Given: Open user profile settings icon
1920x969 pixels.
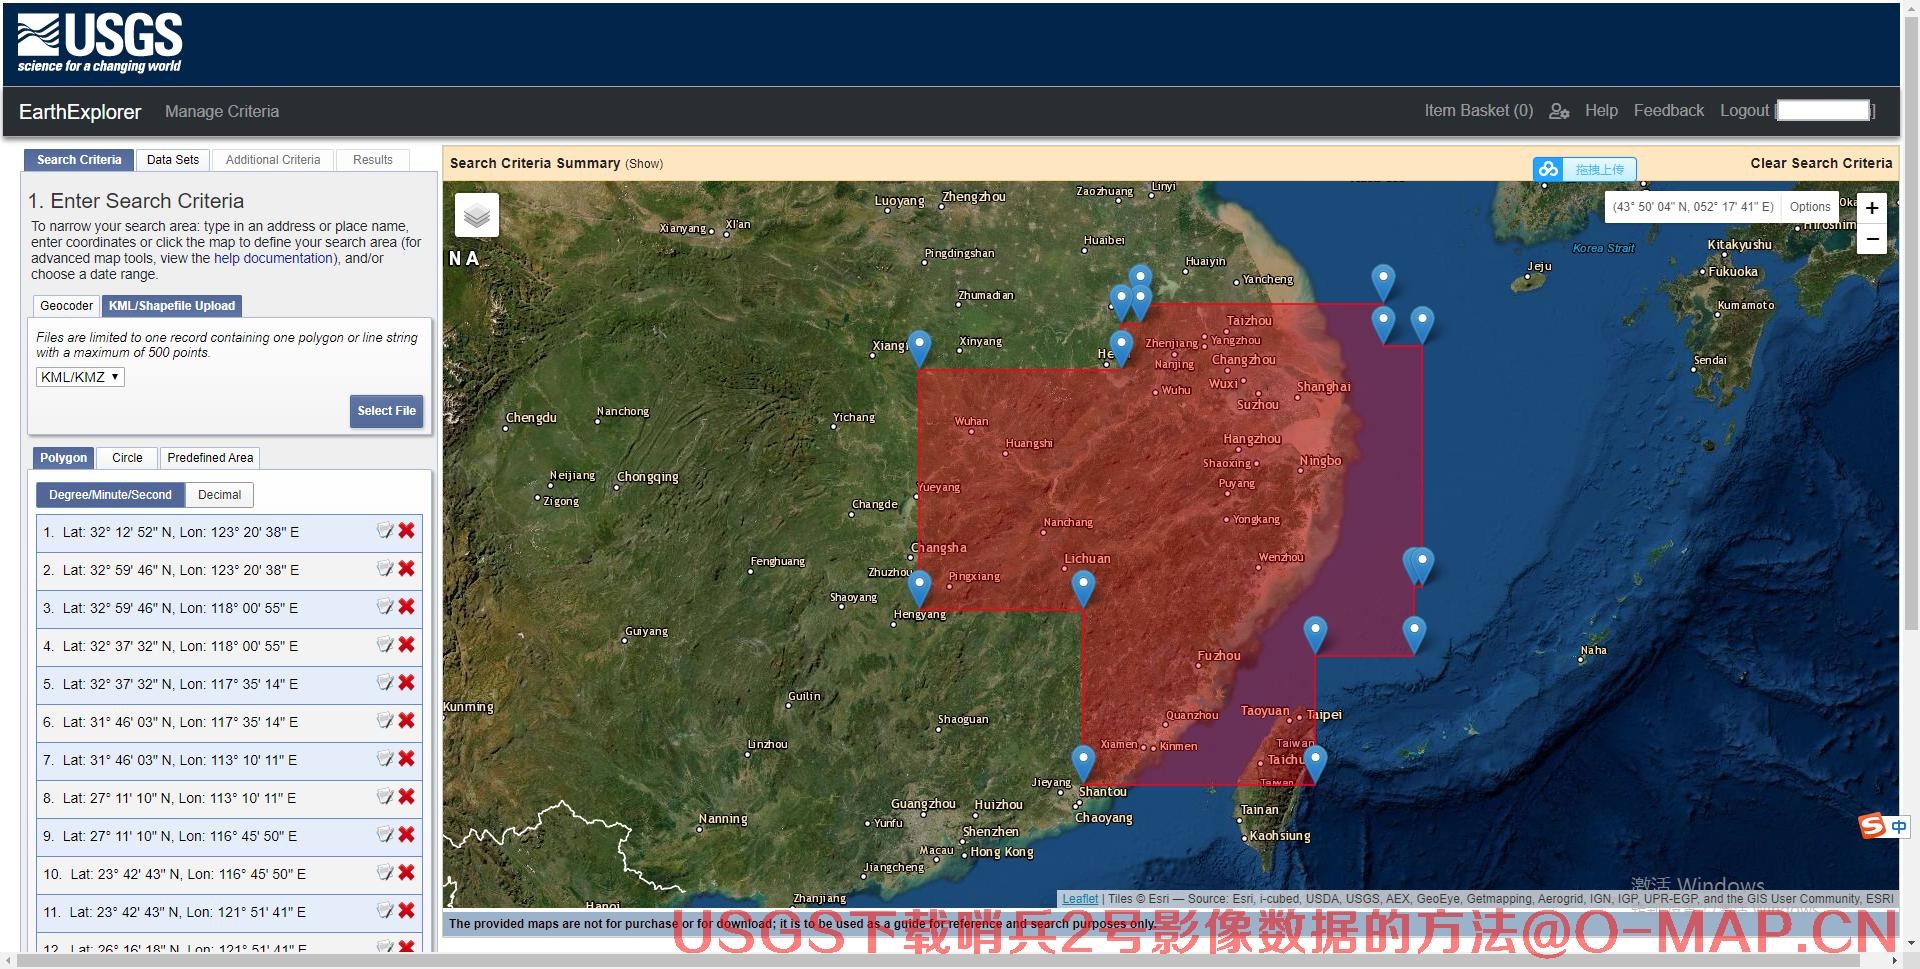Looking at the screenshot, I should click(x=1558, y=111).
